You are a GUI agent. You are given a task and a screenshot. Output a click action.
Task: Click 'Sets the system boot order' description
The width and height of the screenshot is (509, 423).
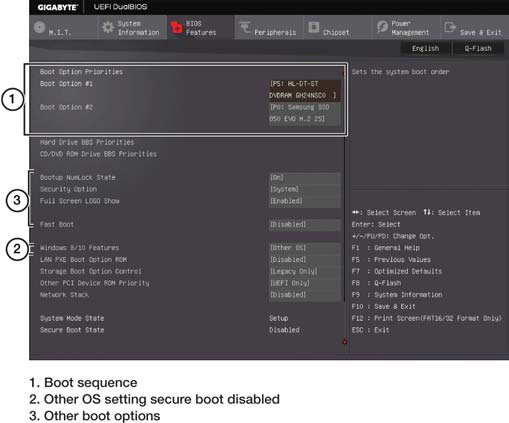400,72
